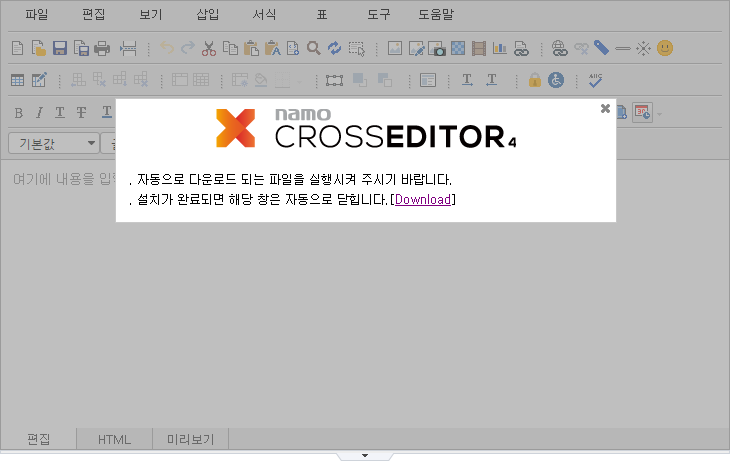Insert a horizontal line icon
This screenshot has height=461, width=730.
(x=622, y=48)
